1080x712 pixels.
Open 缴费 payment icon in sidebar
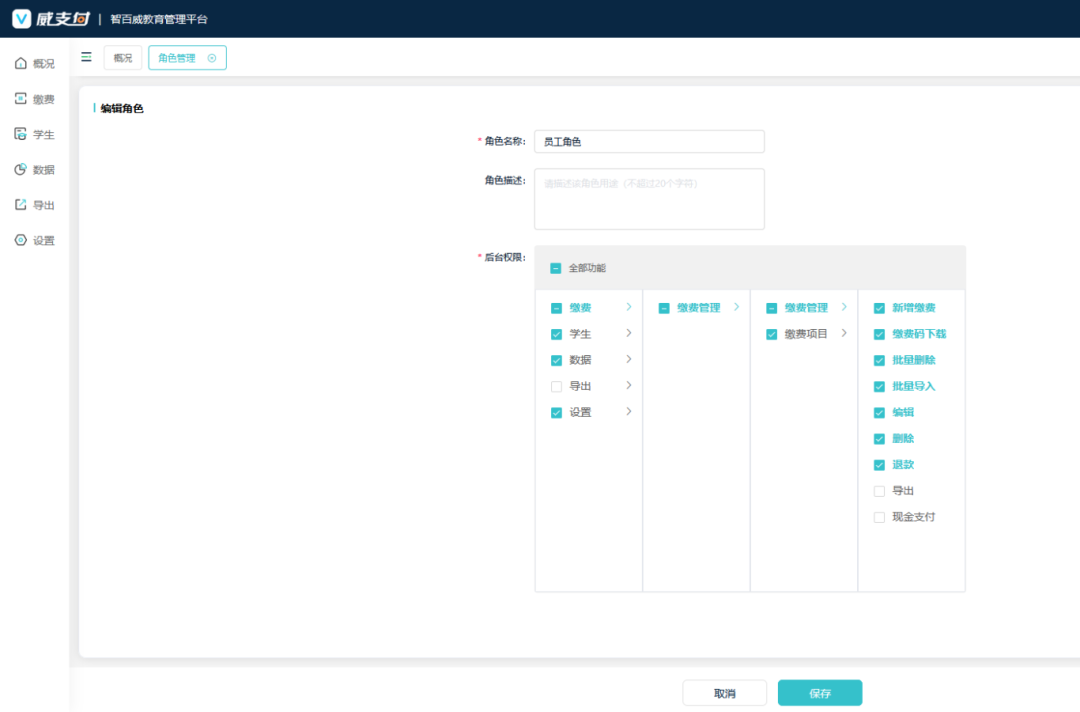[20, 99]
